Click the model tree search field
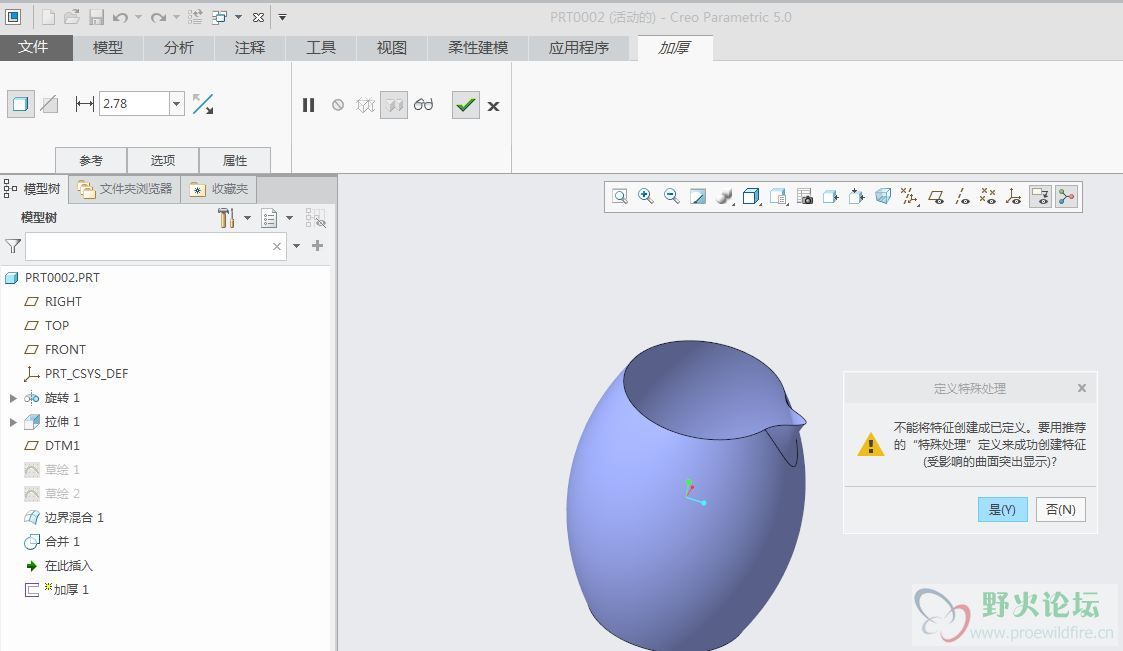The image size is (1123, 651). coord(156,246)
